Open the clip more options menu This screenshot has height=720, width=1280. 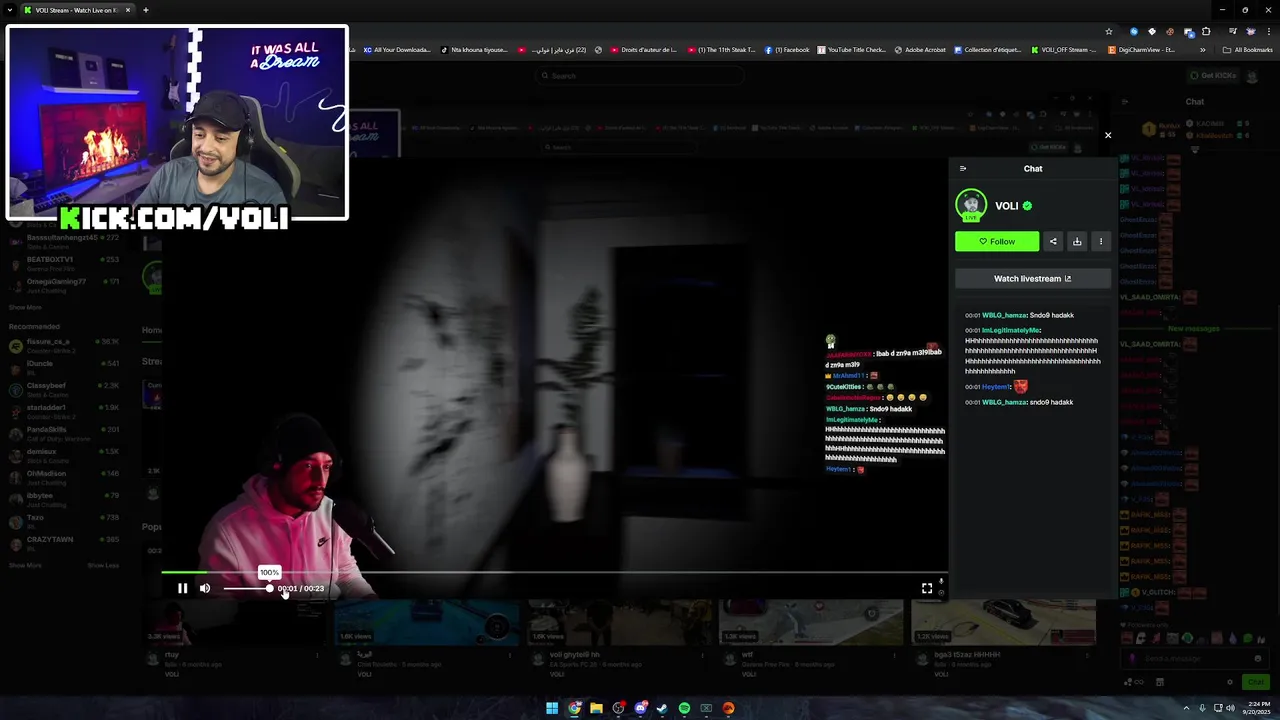point(1101,241)
